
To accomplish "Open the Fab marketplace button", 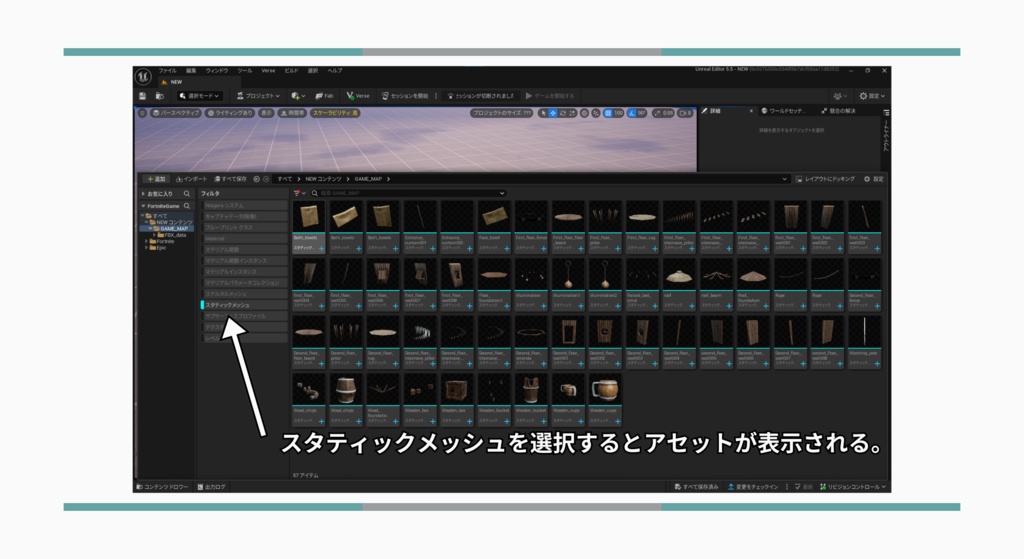I will 324,96.
